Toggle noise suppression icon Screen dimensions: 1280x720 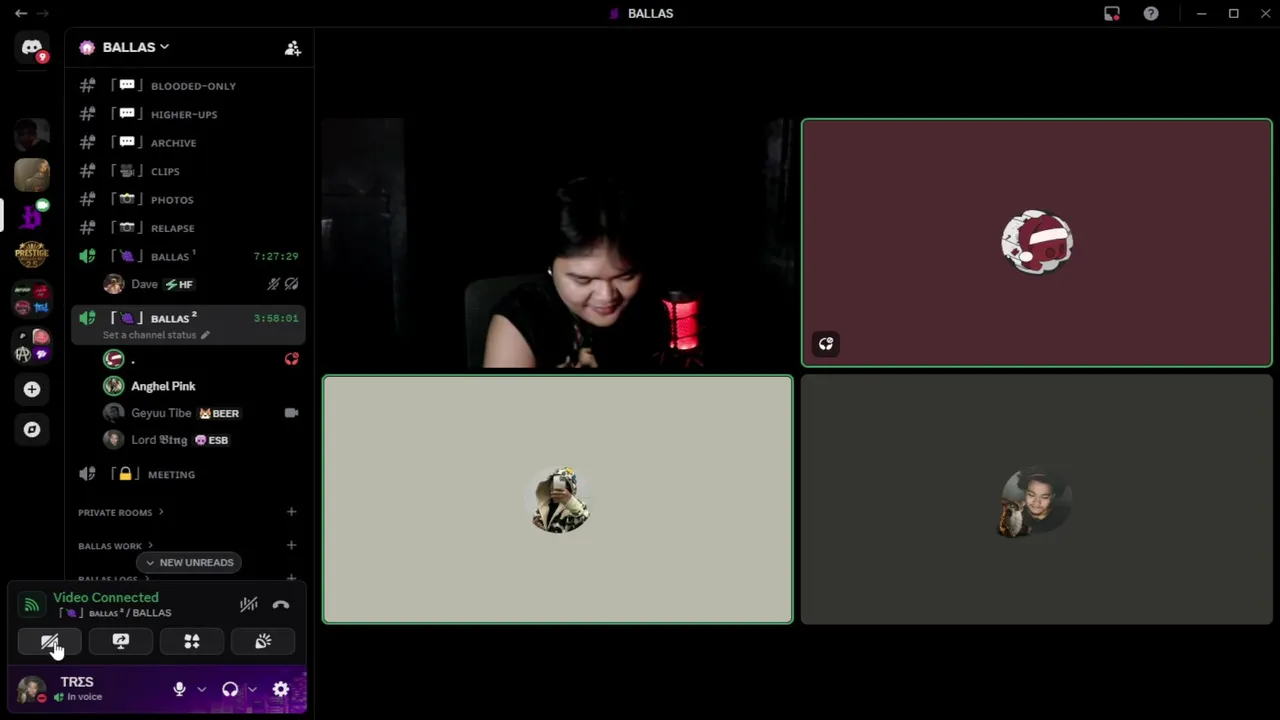point(249,604)
